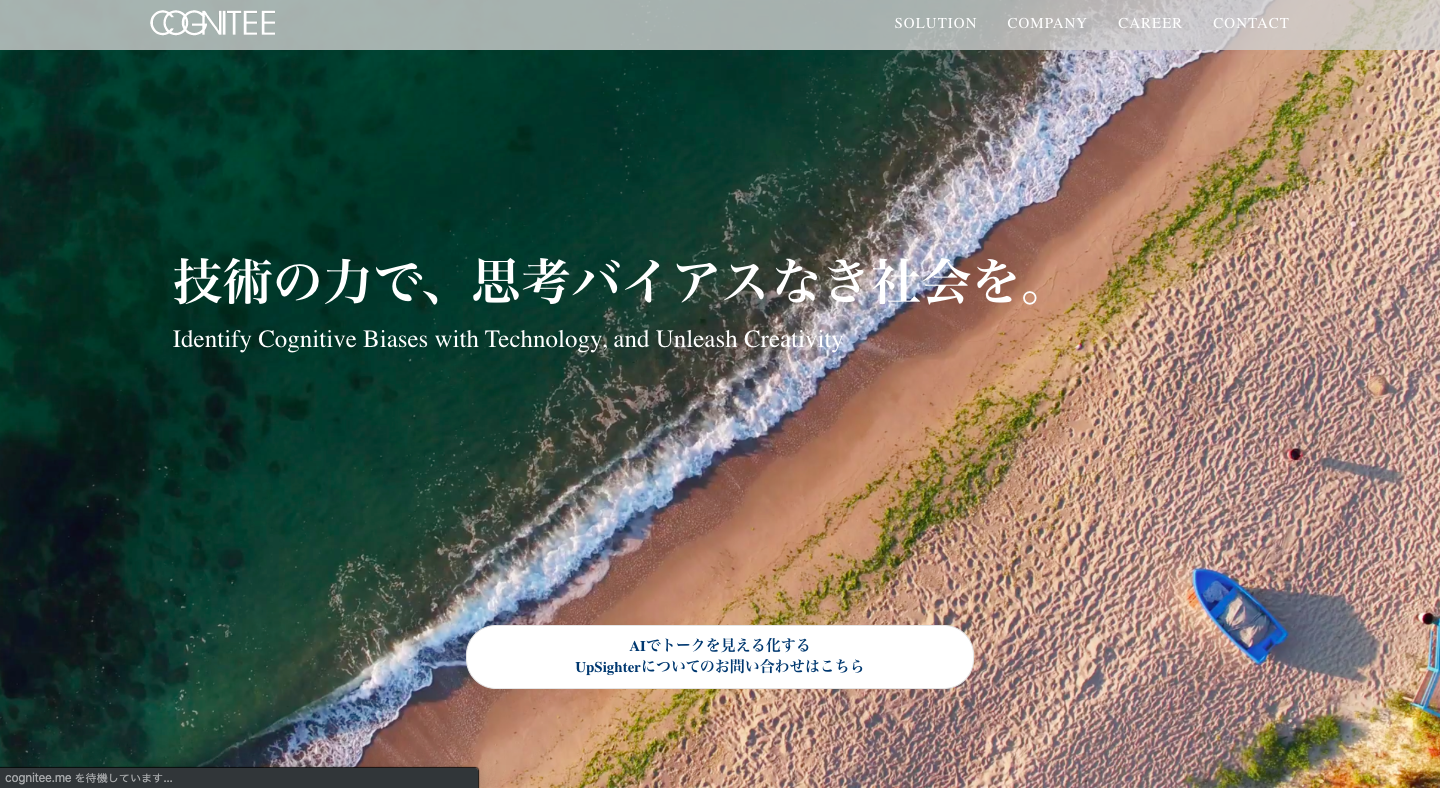This screenshot has width=1440, height=788.
Task: Click the Japanese headline 技術の力で、思考バイアスなき社会を。
Action: [x=612, y=281]
